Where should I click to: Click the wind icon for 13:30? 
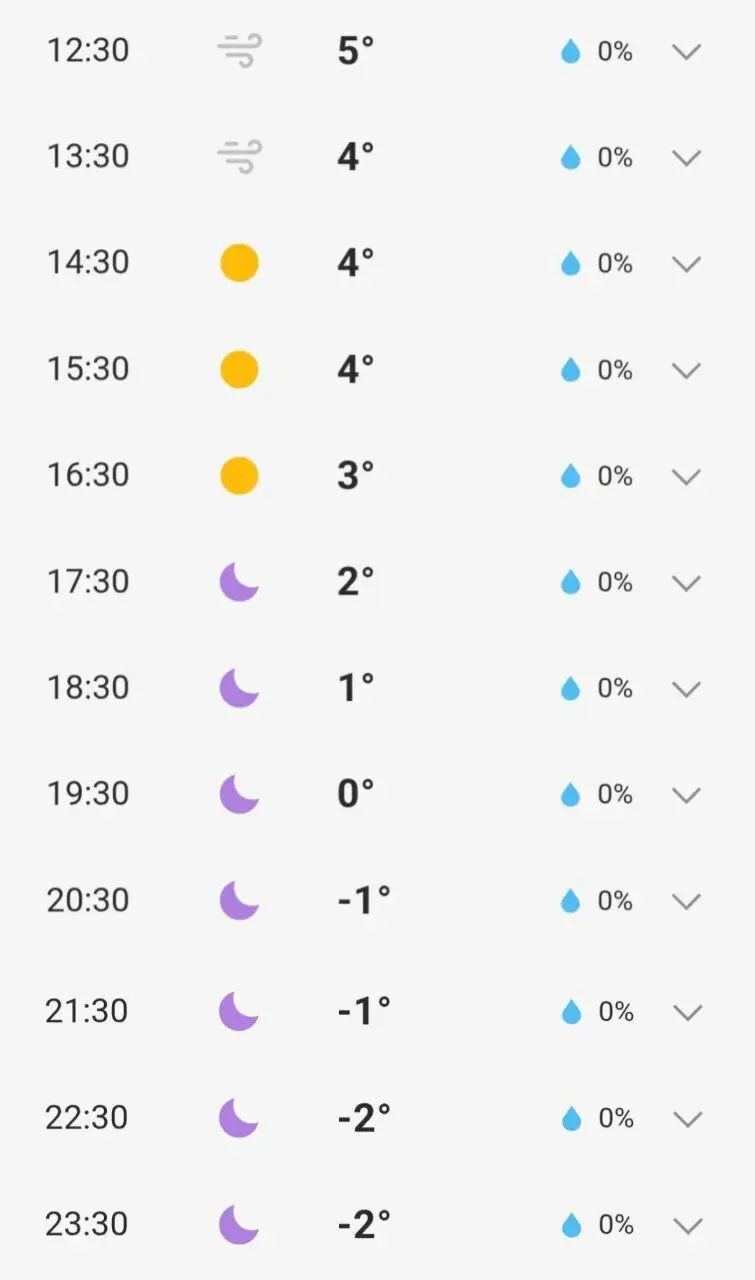coord(240,157)
